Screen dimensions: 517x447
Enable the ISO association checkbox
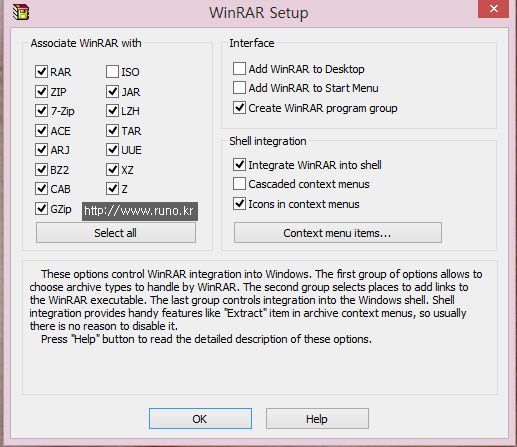[112, 72]
